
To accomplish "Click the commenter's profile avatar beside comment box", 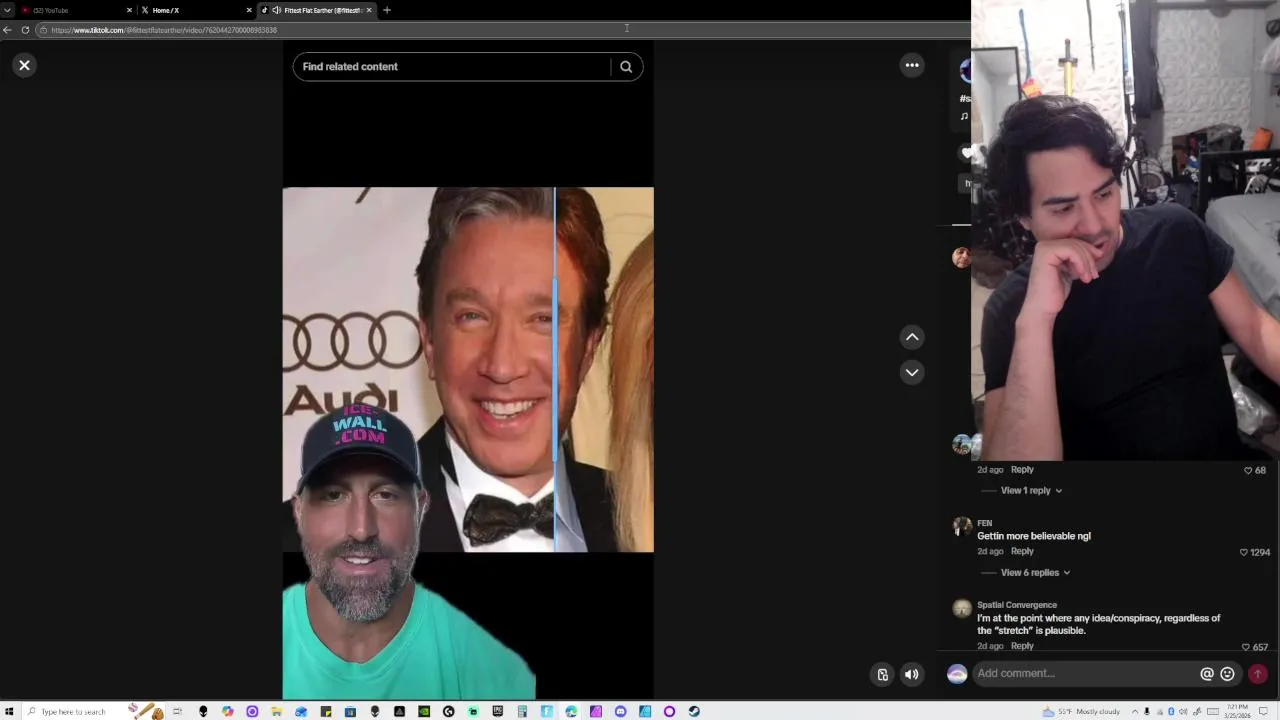I will [x=957, y=674].
